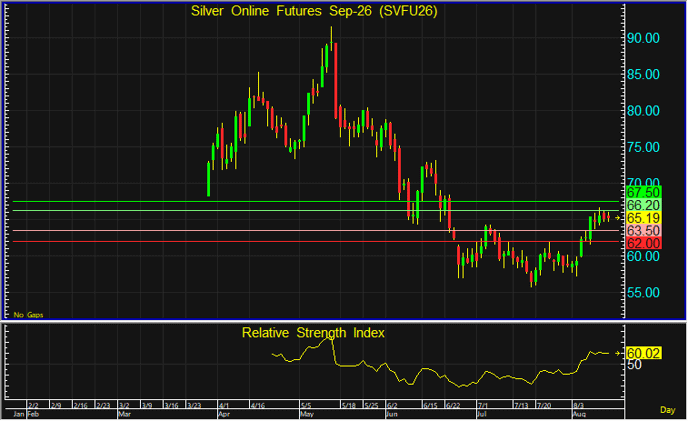Click the 85.00 price axis label

coord(643,75)
